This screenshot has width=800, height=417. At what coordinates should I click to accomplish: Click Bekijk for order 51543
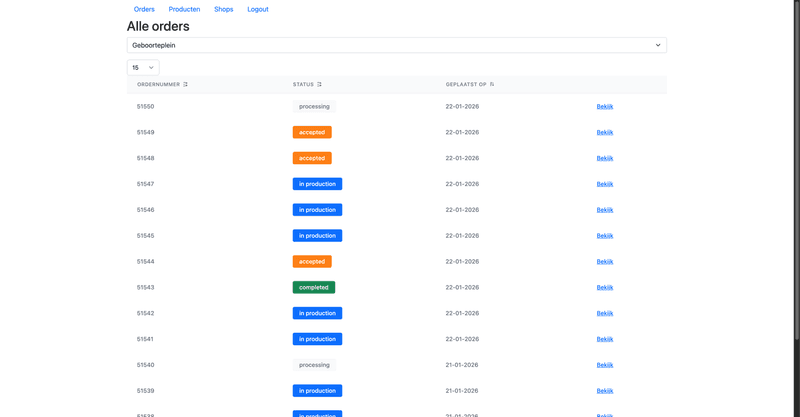click(x=605, y=287)
